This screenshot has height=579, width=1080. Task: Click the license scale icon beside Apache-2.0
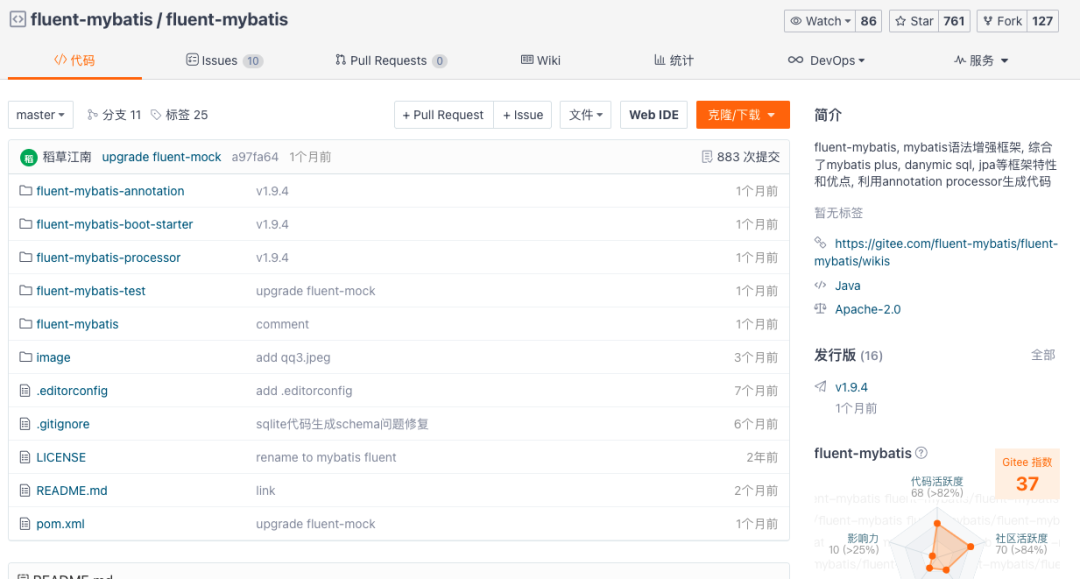click(820, 308)
